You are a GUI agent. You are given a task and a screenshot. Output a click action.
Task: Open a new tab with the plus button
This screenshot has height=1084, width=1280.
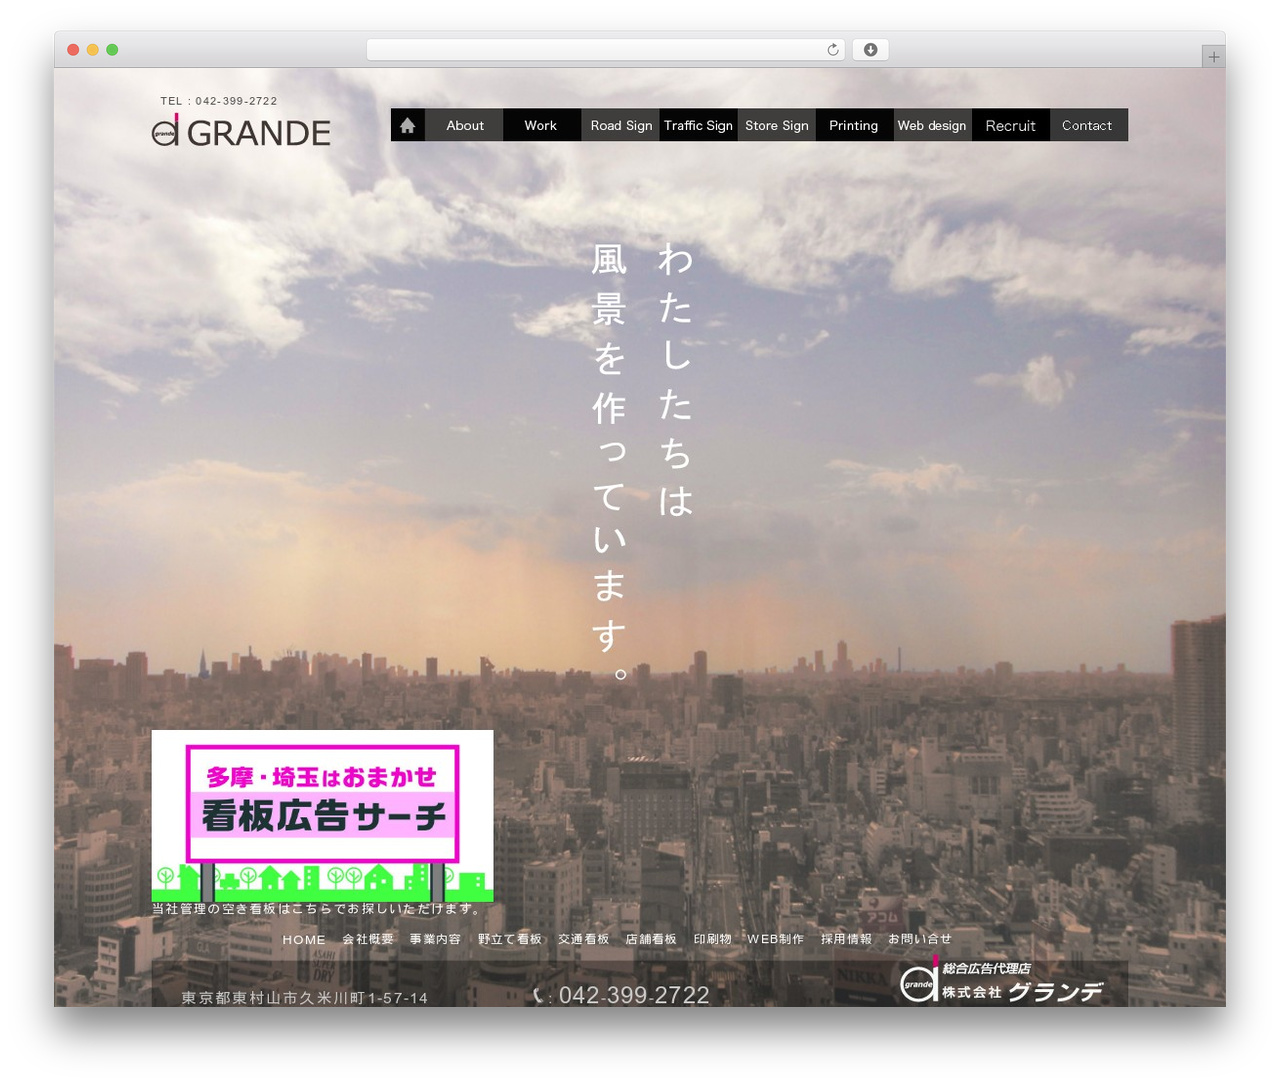(x=1213, y=57)
